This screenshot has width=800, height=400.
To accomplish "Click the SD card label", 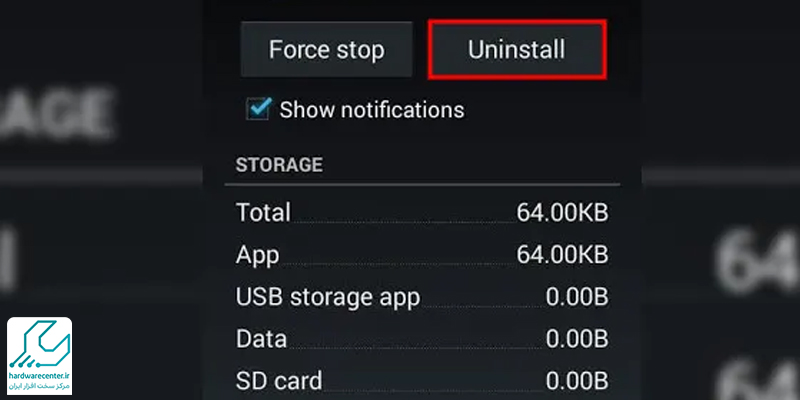I will [x=279, y=380].
